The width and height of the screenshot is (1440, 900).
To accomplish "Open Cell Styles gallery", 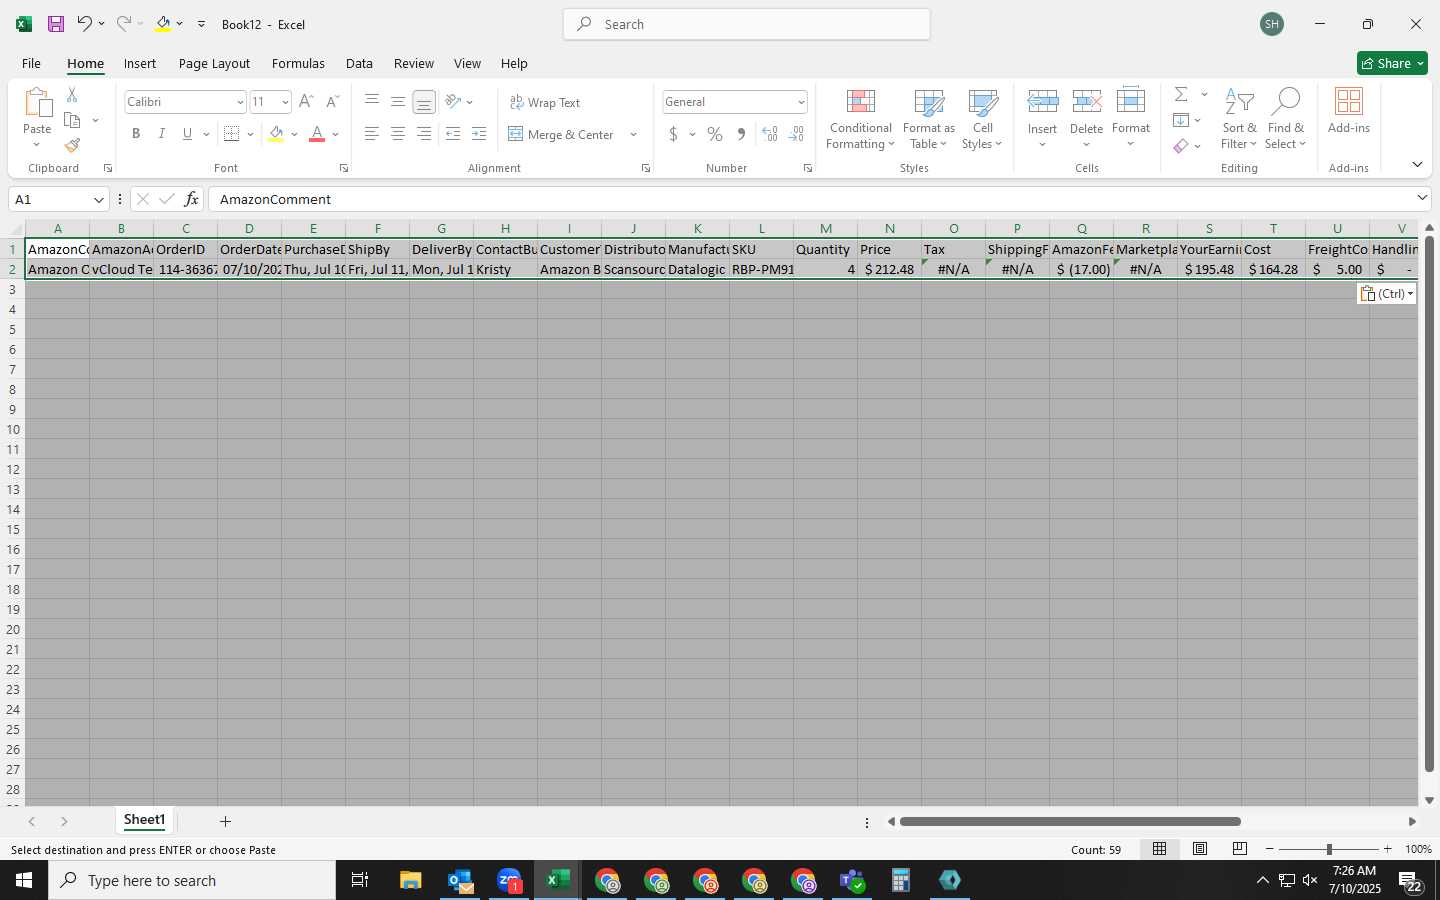I will pyautogui.click(x=982, y=119).
